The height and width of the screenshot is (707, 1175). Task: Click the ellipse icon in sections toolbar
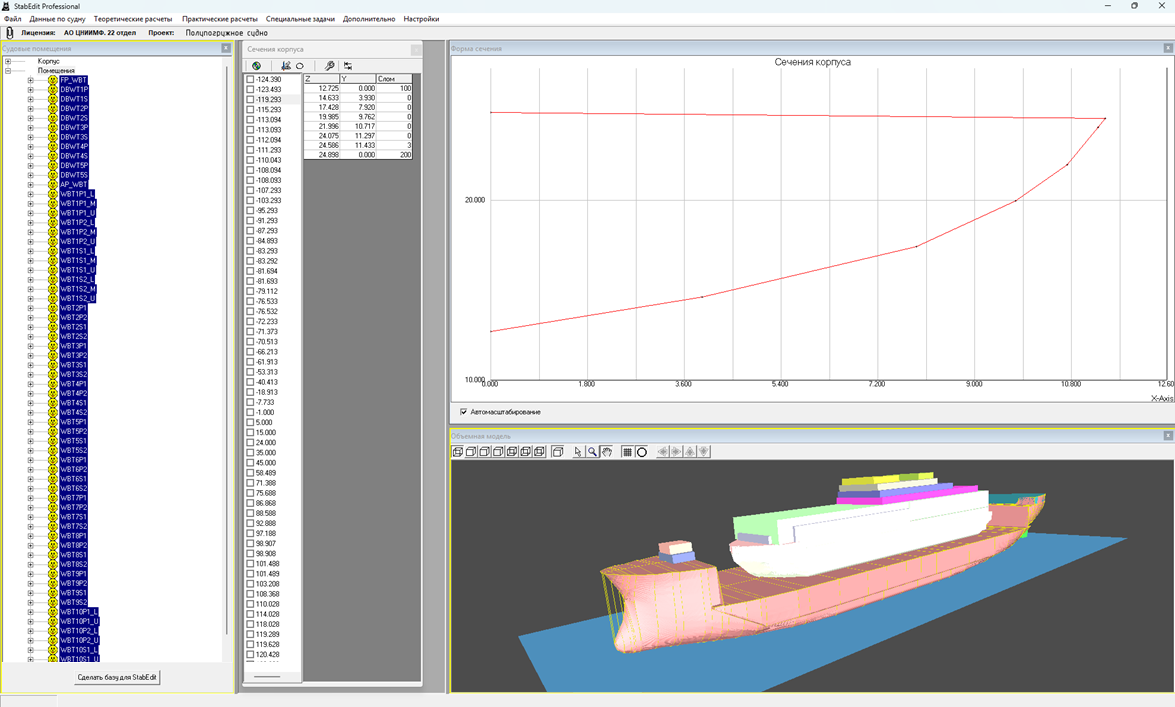[x=300, y=66]
